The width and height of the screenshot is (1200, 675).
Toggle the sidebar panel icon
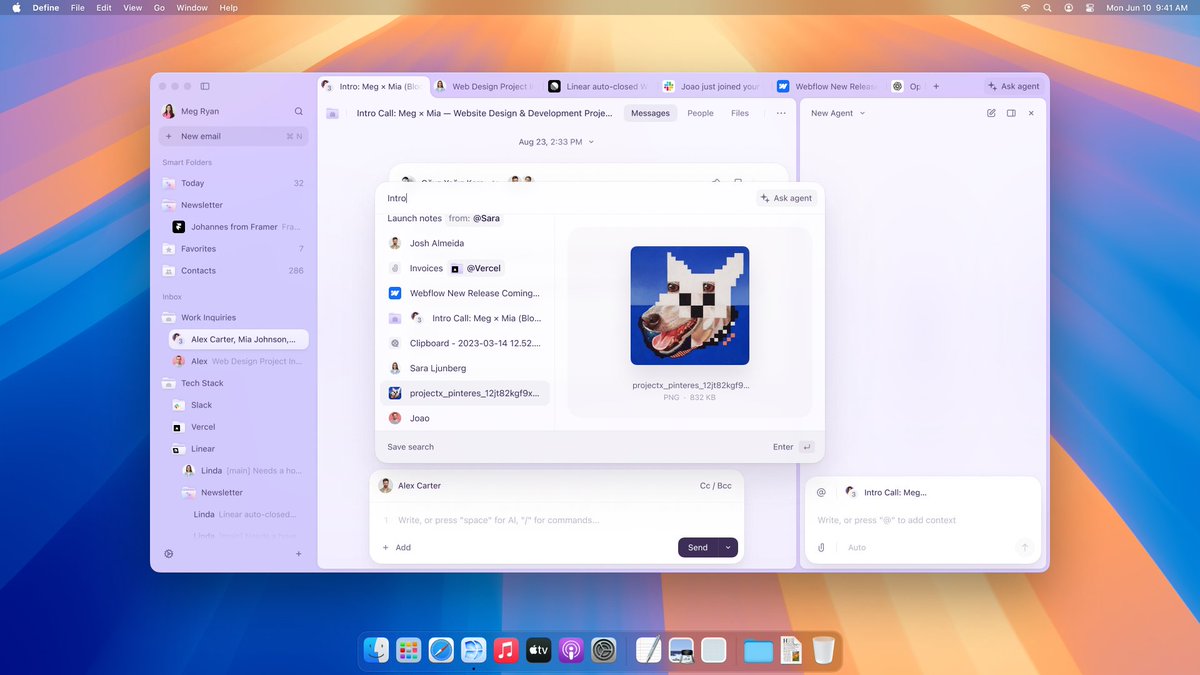coord(205,87)
